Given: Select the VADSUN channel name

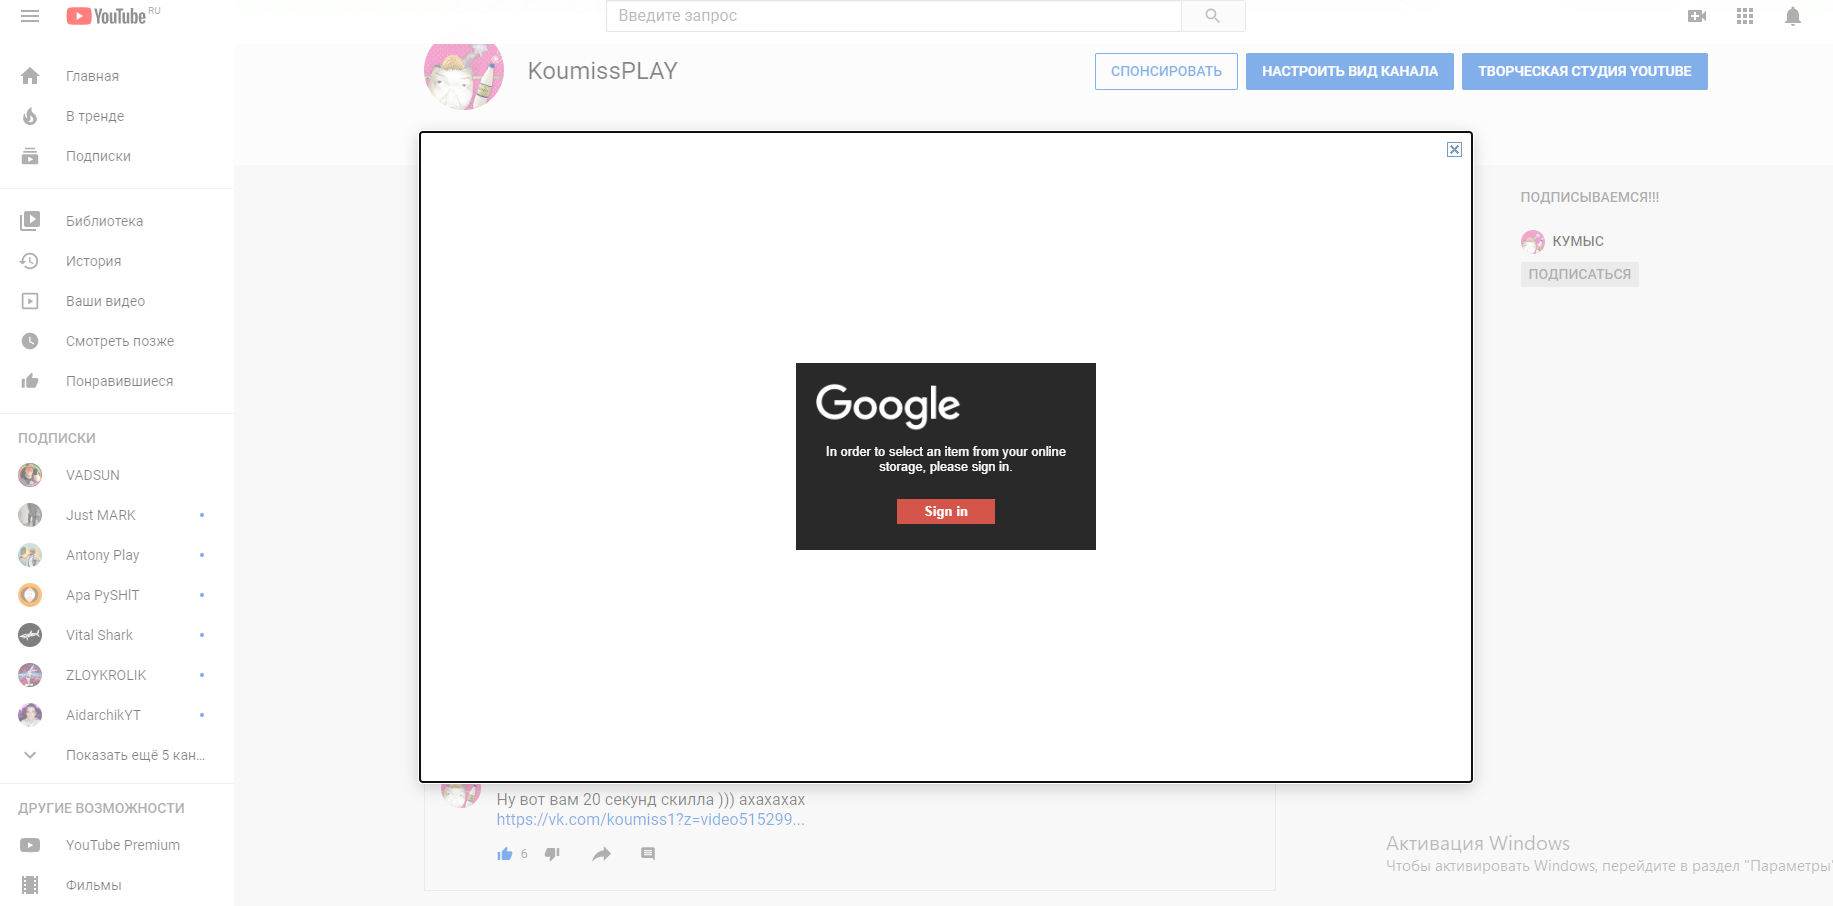Looking at the screenshot, I should (x=93, y=475).
